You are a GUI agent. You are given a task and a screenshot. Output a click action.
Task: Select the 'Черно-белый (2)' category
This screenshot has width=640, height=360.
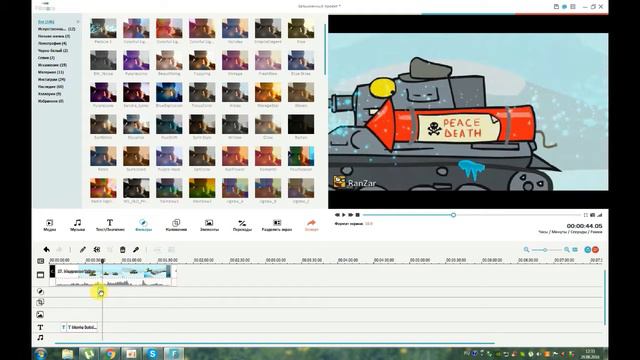[53, 51]
